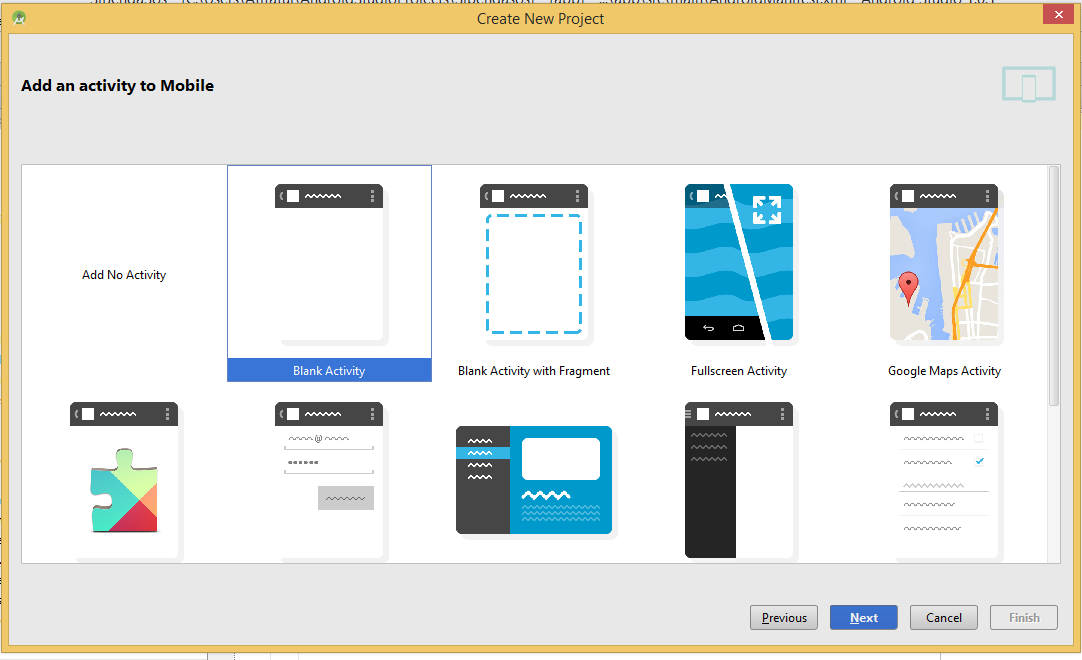
Task: Close the Create New Project dialog
Action: tap(1058, 14)
